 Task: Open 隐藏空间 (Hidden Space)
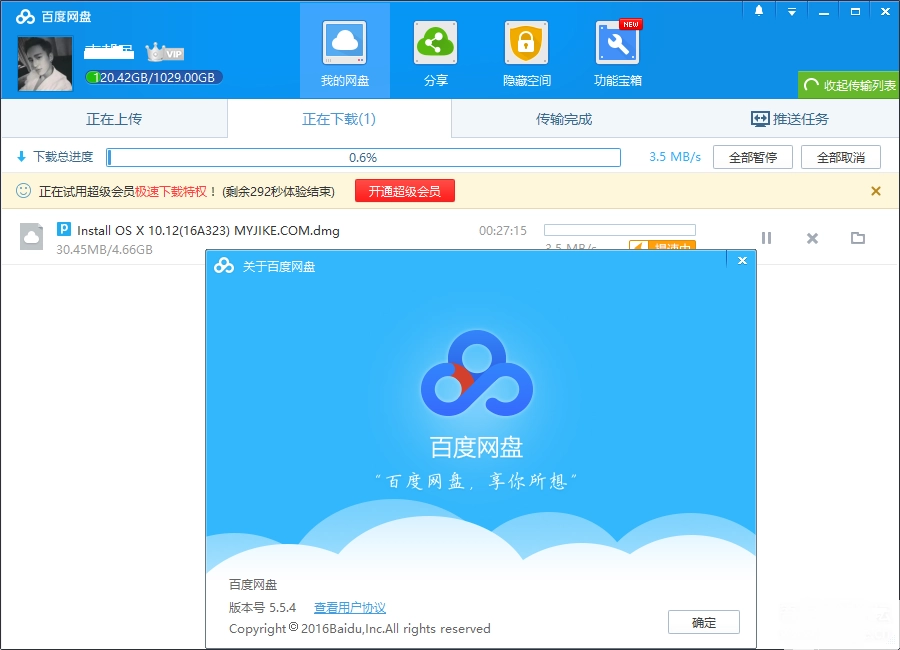tap(526, 50)
